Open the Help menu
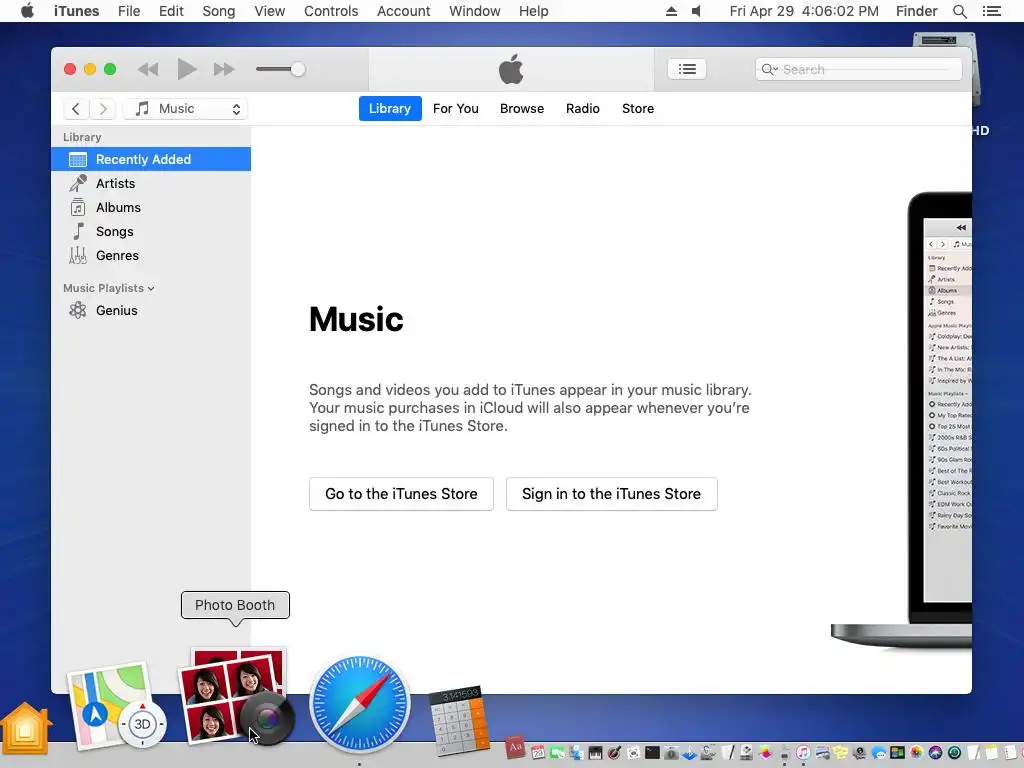The height and width of the screenshot is (768, 1024). click(534, 11)
